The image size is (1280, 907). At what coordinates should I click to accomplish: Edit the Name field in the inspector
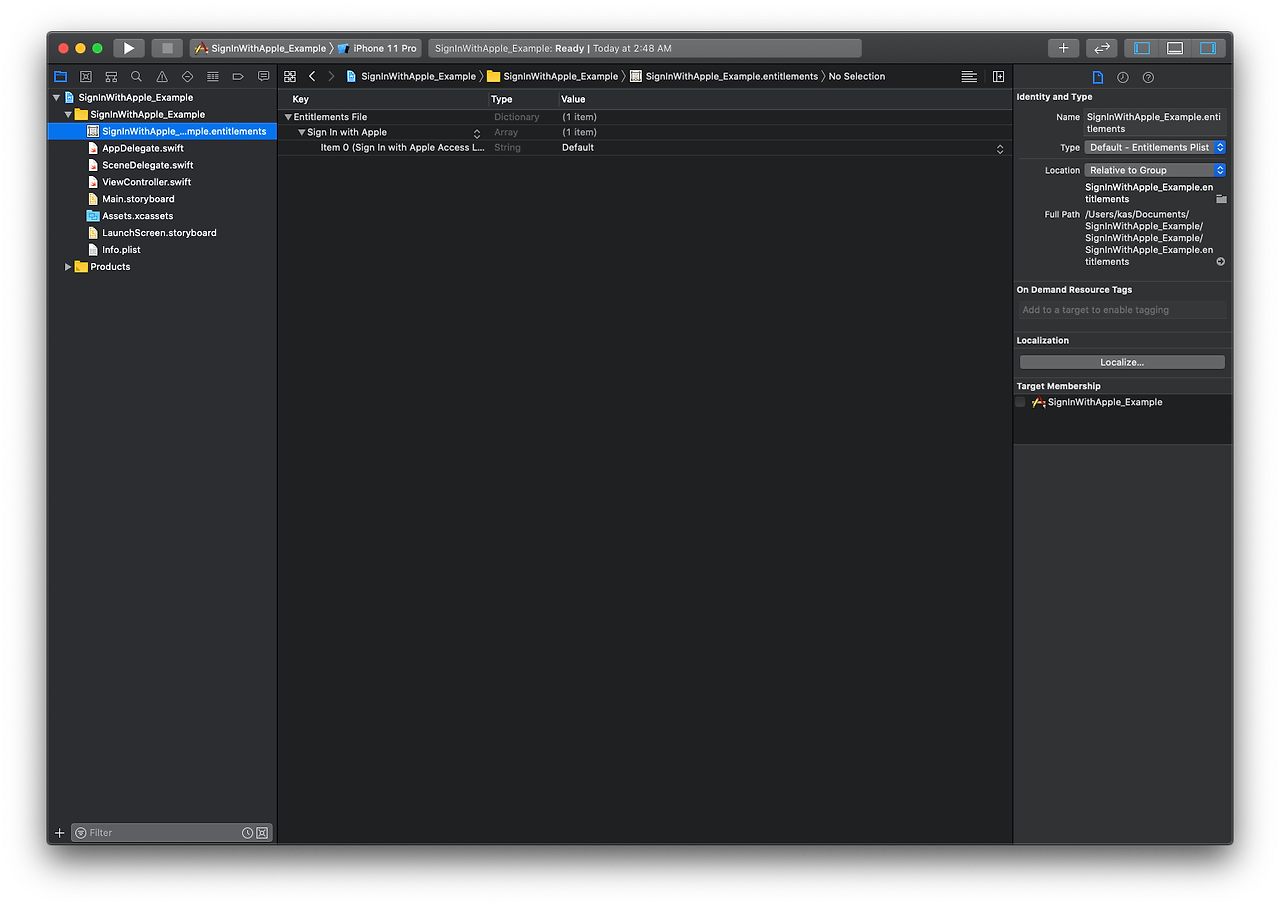point(1155,123)
